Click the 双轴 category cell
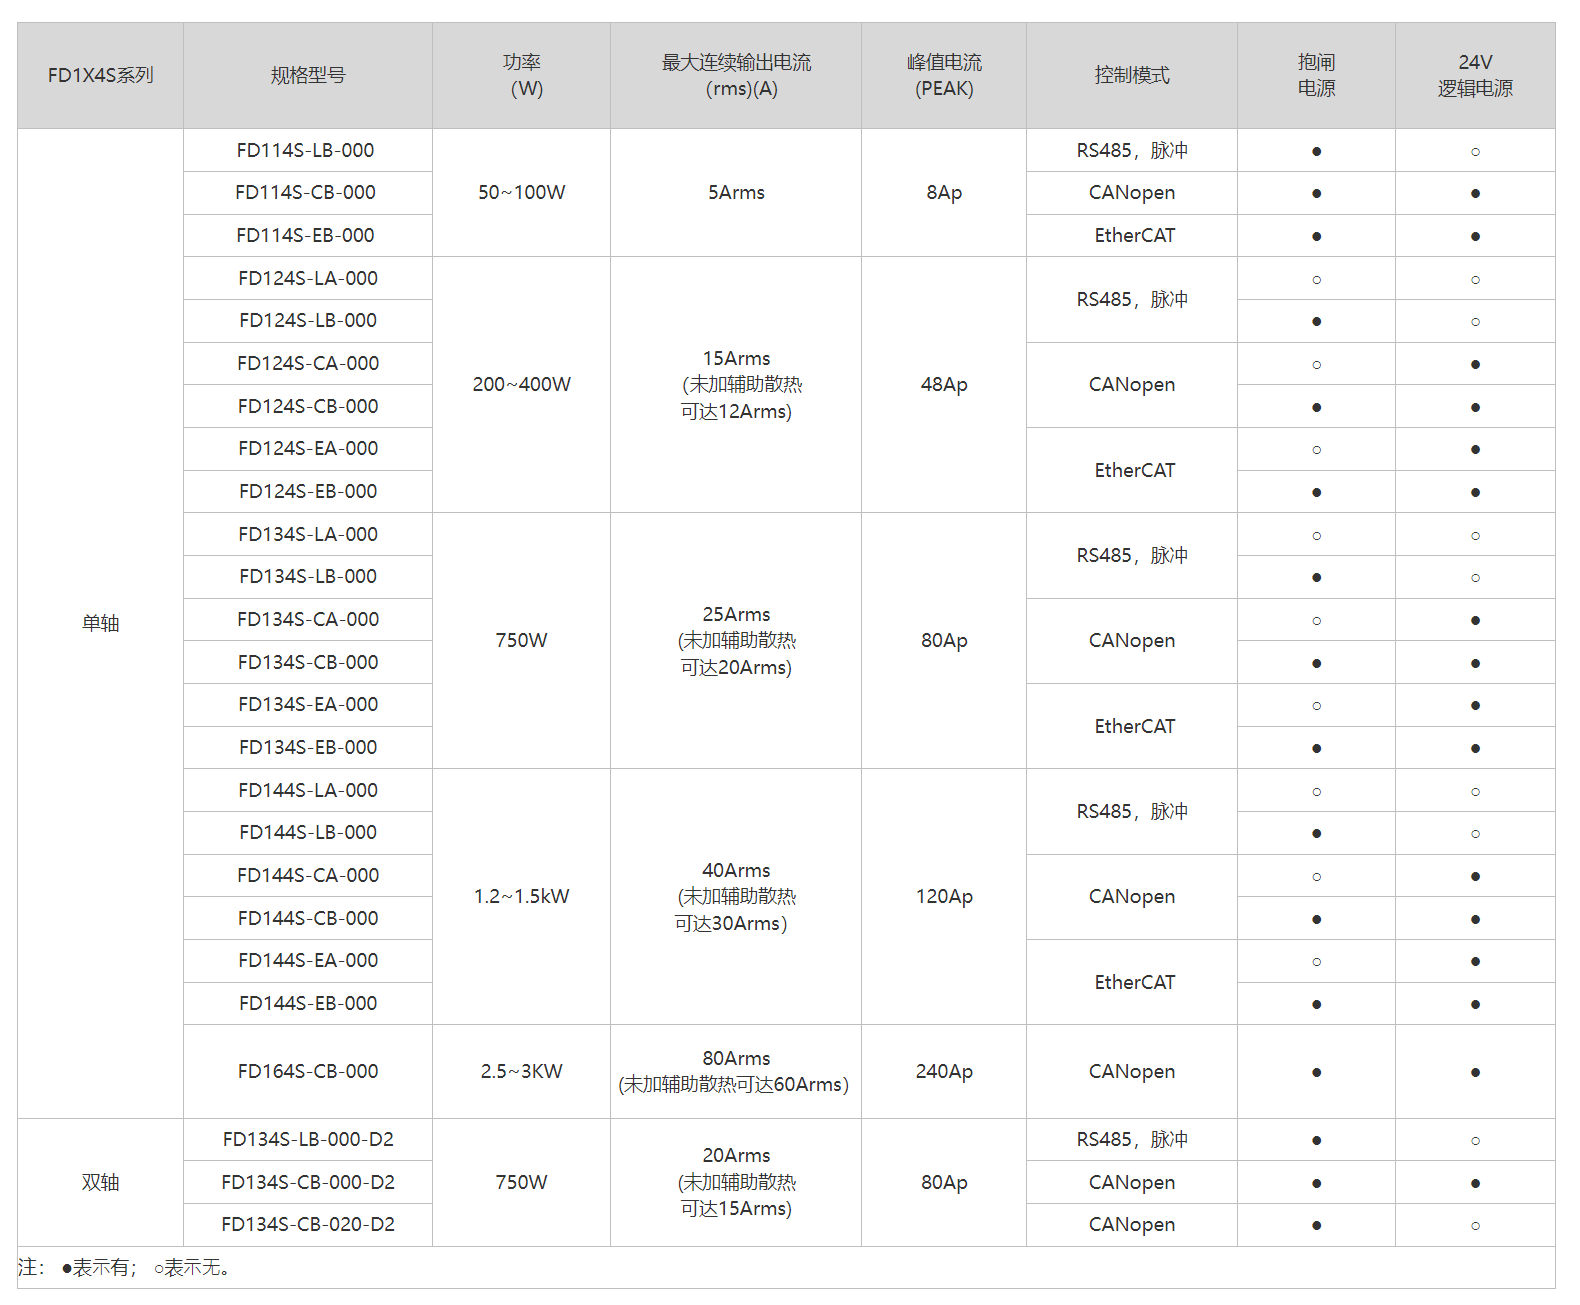Viewport: 1580px width, 1305px height. pyautogui.click(x=100, y=1182)
